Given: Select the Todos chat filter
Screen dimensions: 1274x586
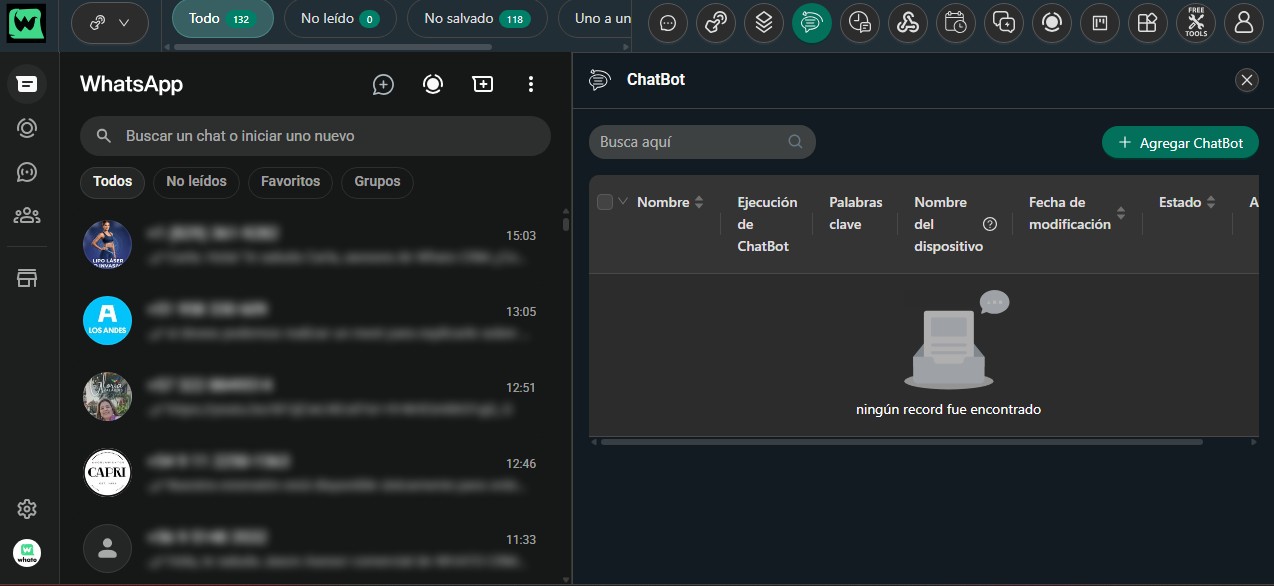Looking at the screenshot, I should pos(113,181).
